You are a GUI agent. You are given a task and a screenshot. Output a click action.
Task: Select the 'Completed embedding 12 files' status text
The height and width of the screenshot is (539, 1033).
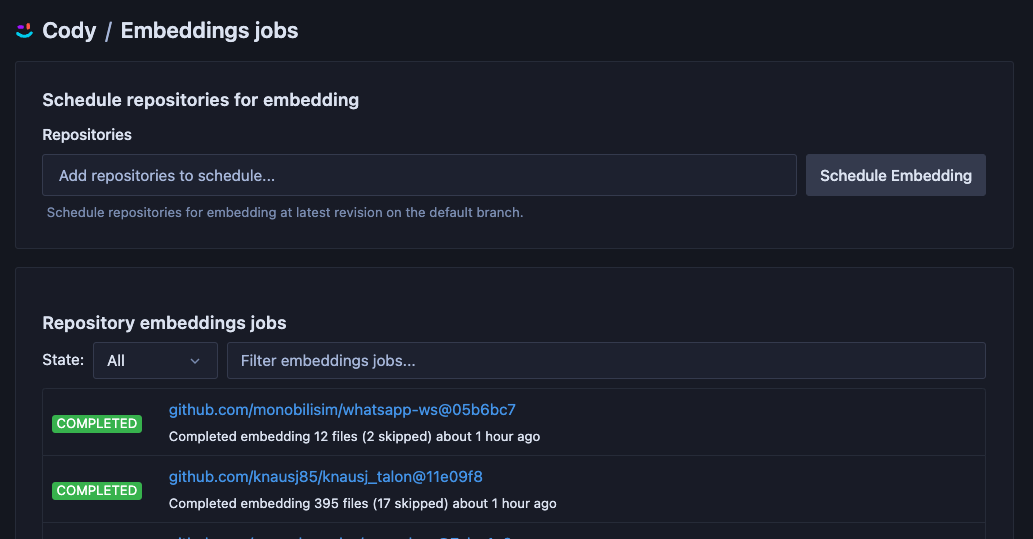354,436
